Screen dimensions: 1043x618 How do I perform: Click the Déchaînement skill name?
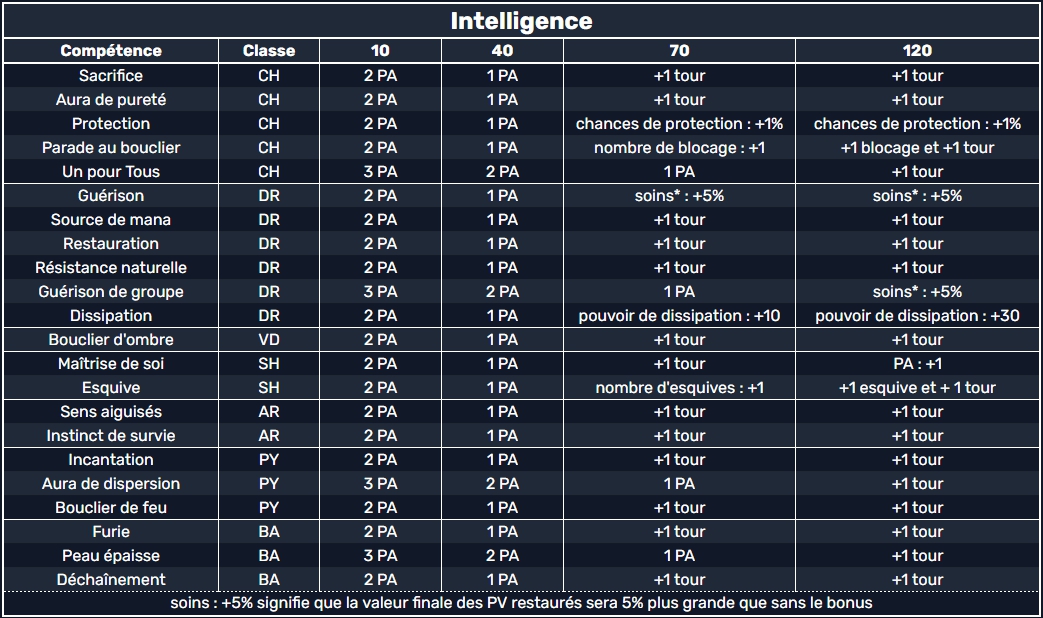coord(111,580)
